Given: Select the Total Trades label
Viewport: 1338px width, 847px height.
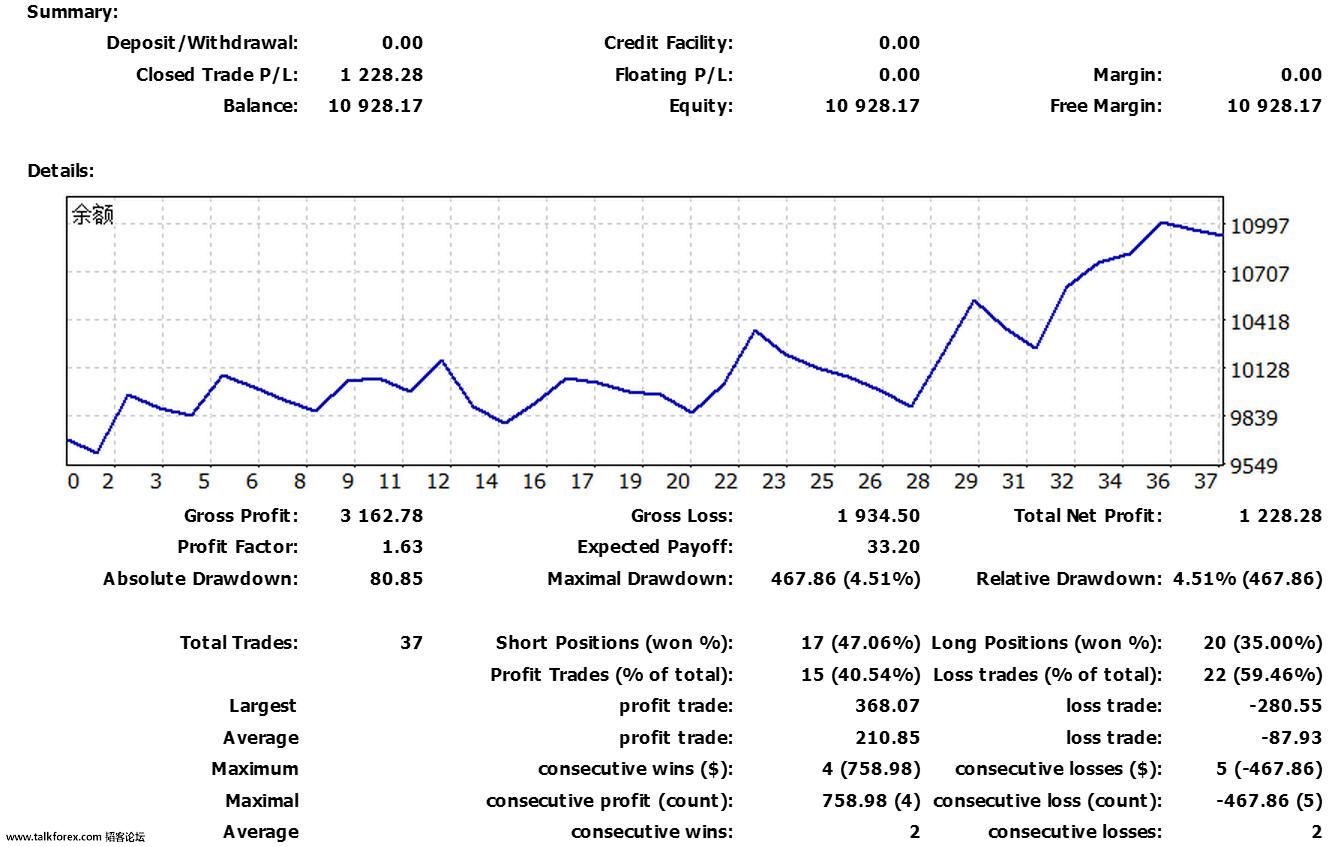Looking at the screenshot, I should [x=239, y=643].
